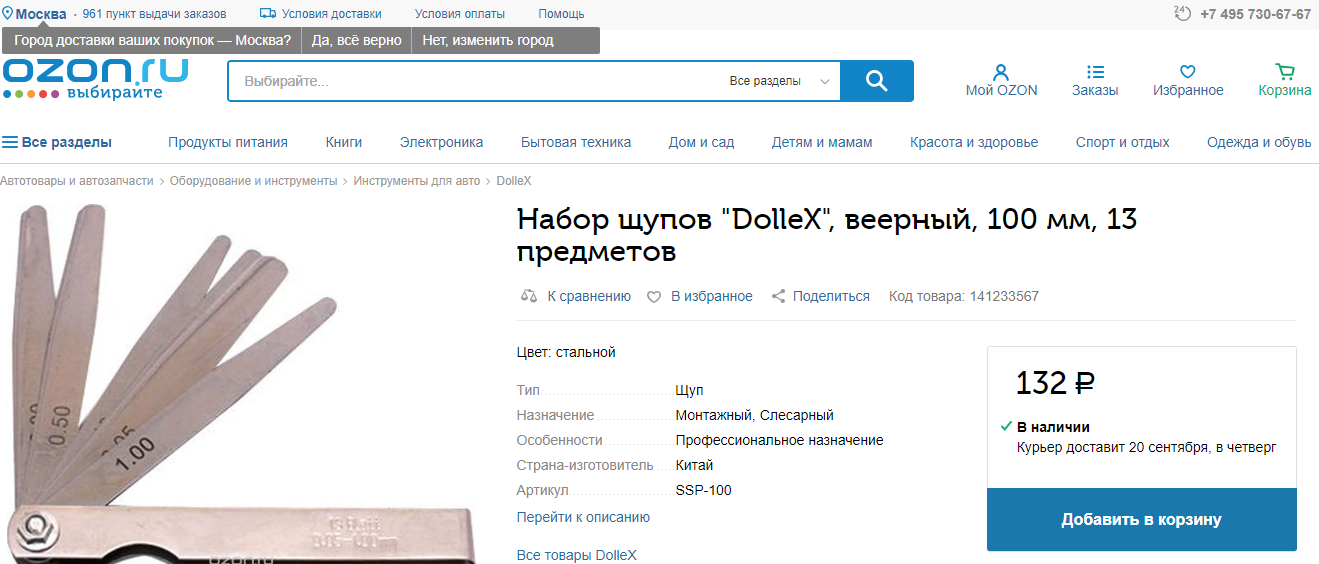1319x564 pixels.
Task: Click the В избранное link under title
Action: pyautogui.click(x=711, y=296)
